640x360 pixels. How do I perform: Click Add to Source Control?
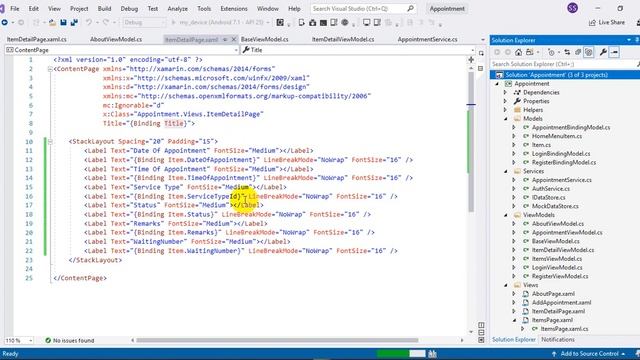click(x=589, y=354)
